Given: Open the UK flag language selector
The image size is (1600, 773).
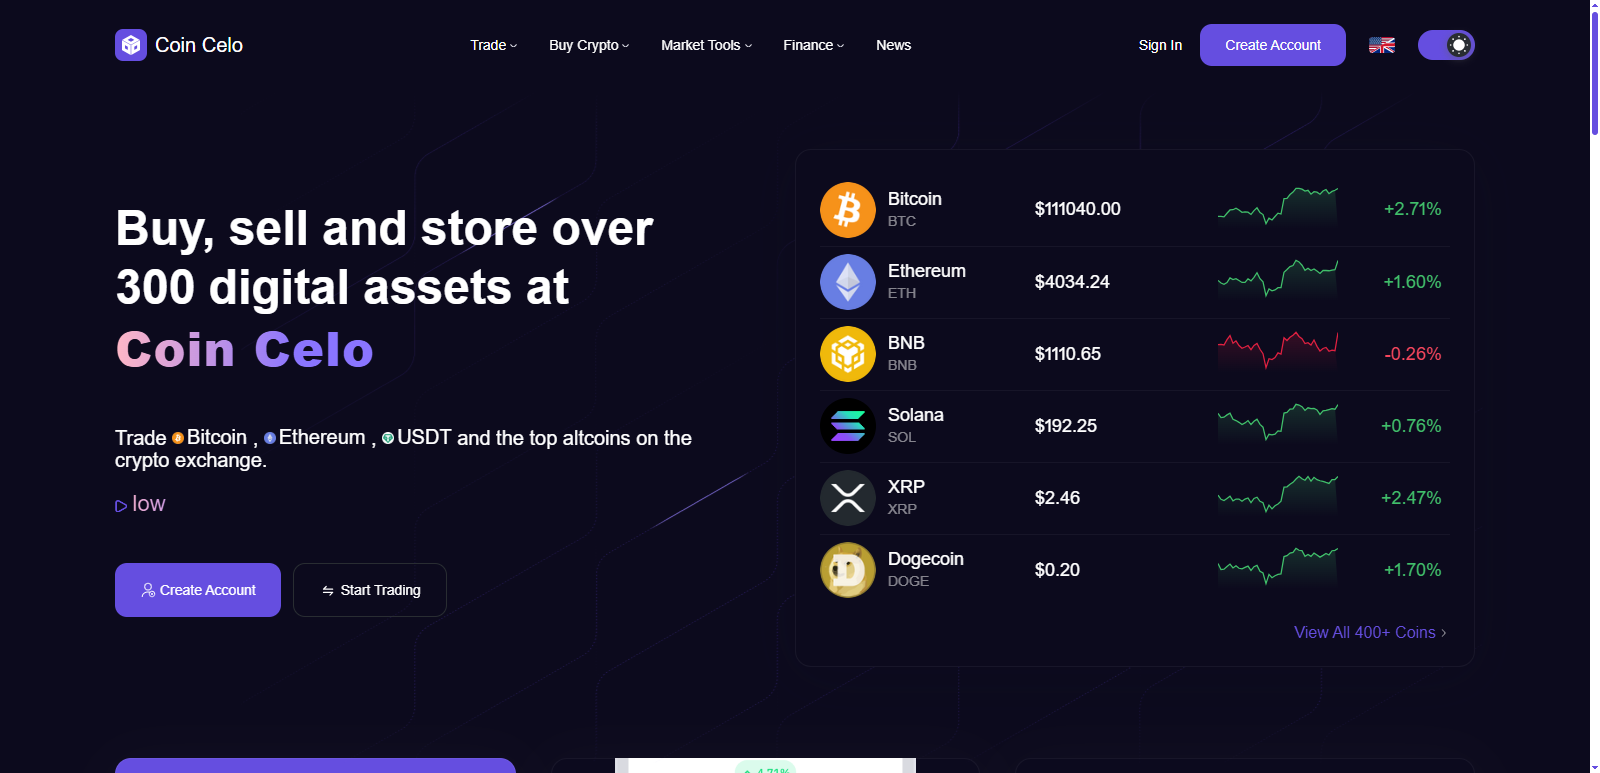Looking at the screenshot, I should [1381, 44].
